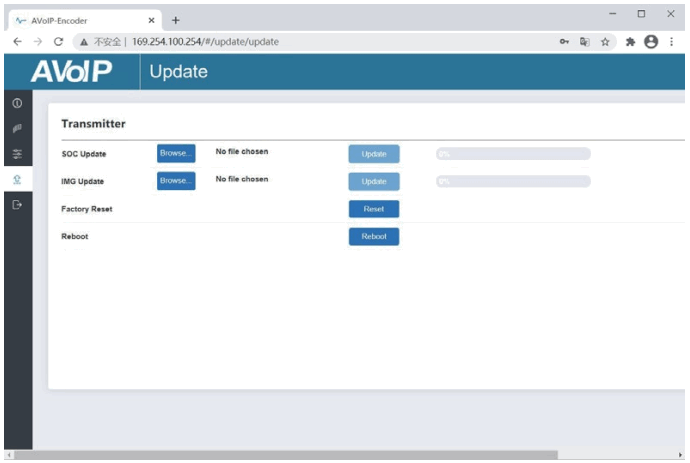Click the scrollbar left arrow
Viewport: 690px width, 463px height.
[x=9, y=455]
